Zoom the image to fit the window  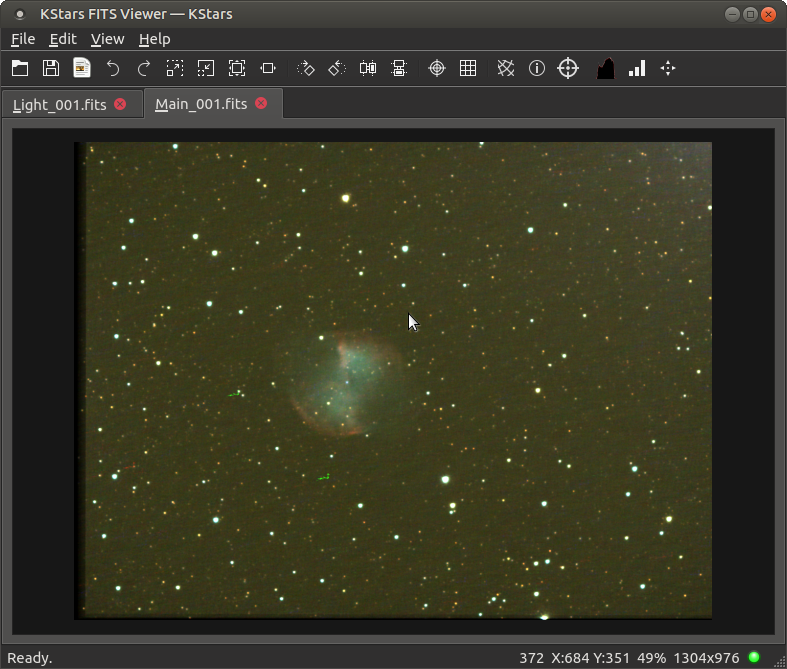point(237,68)
